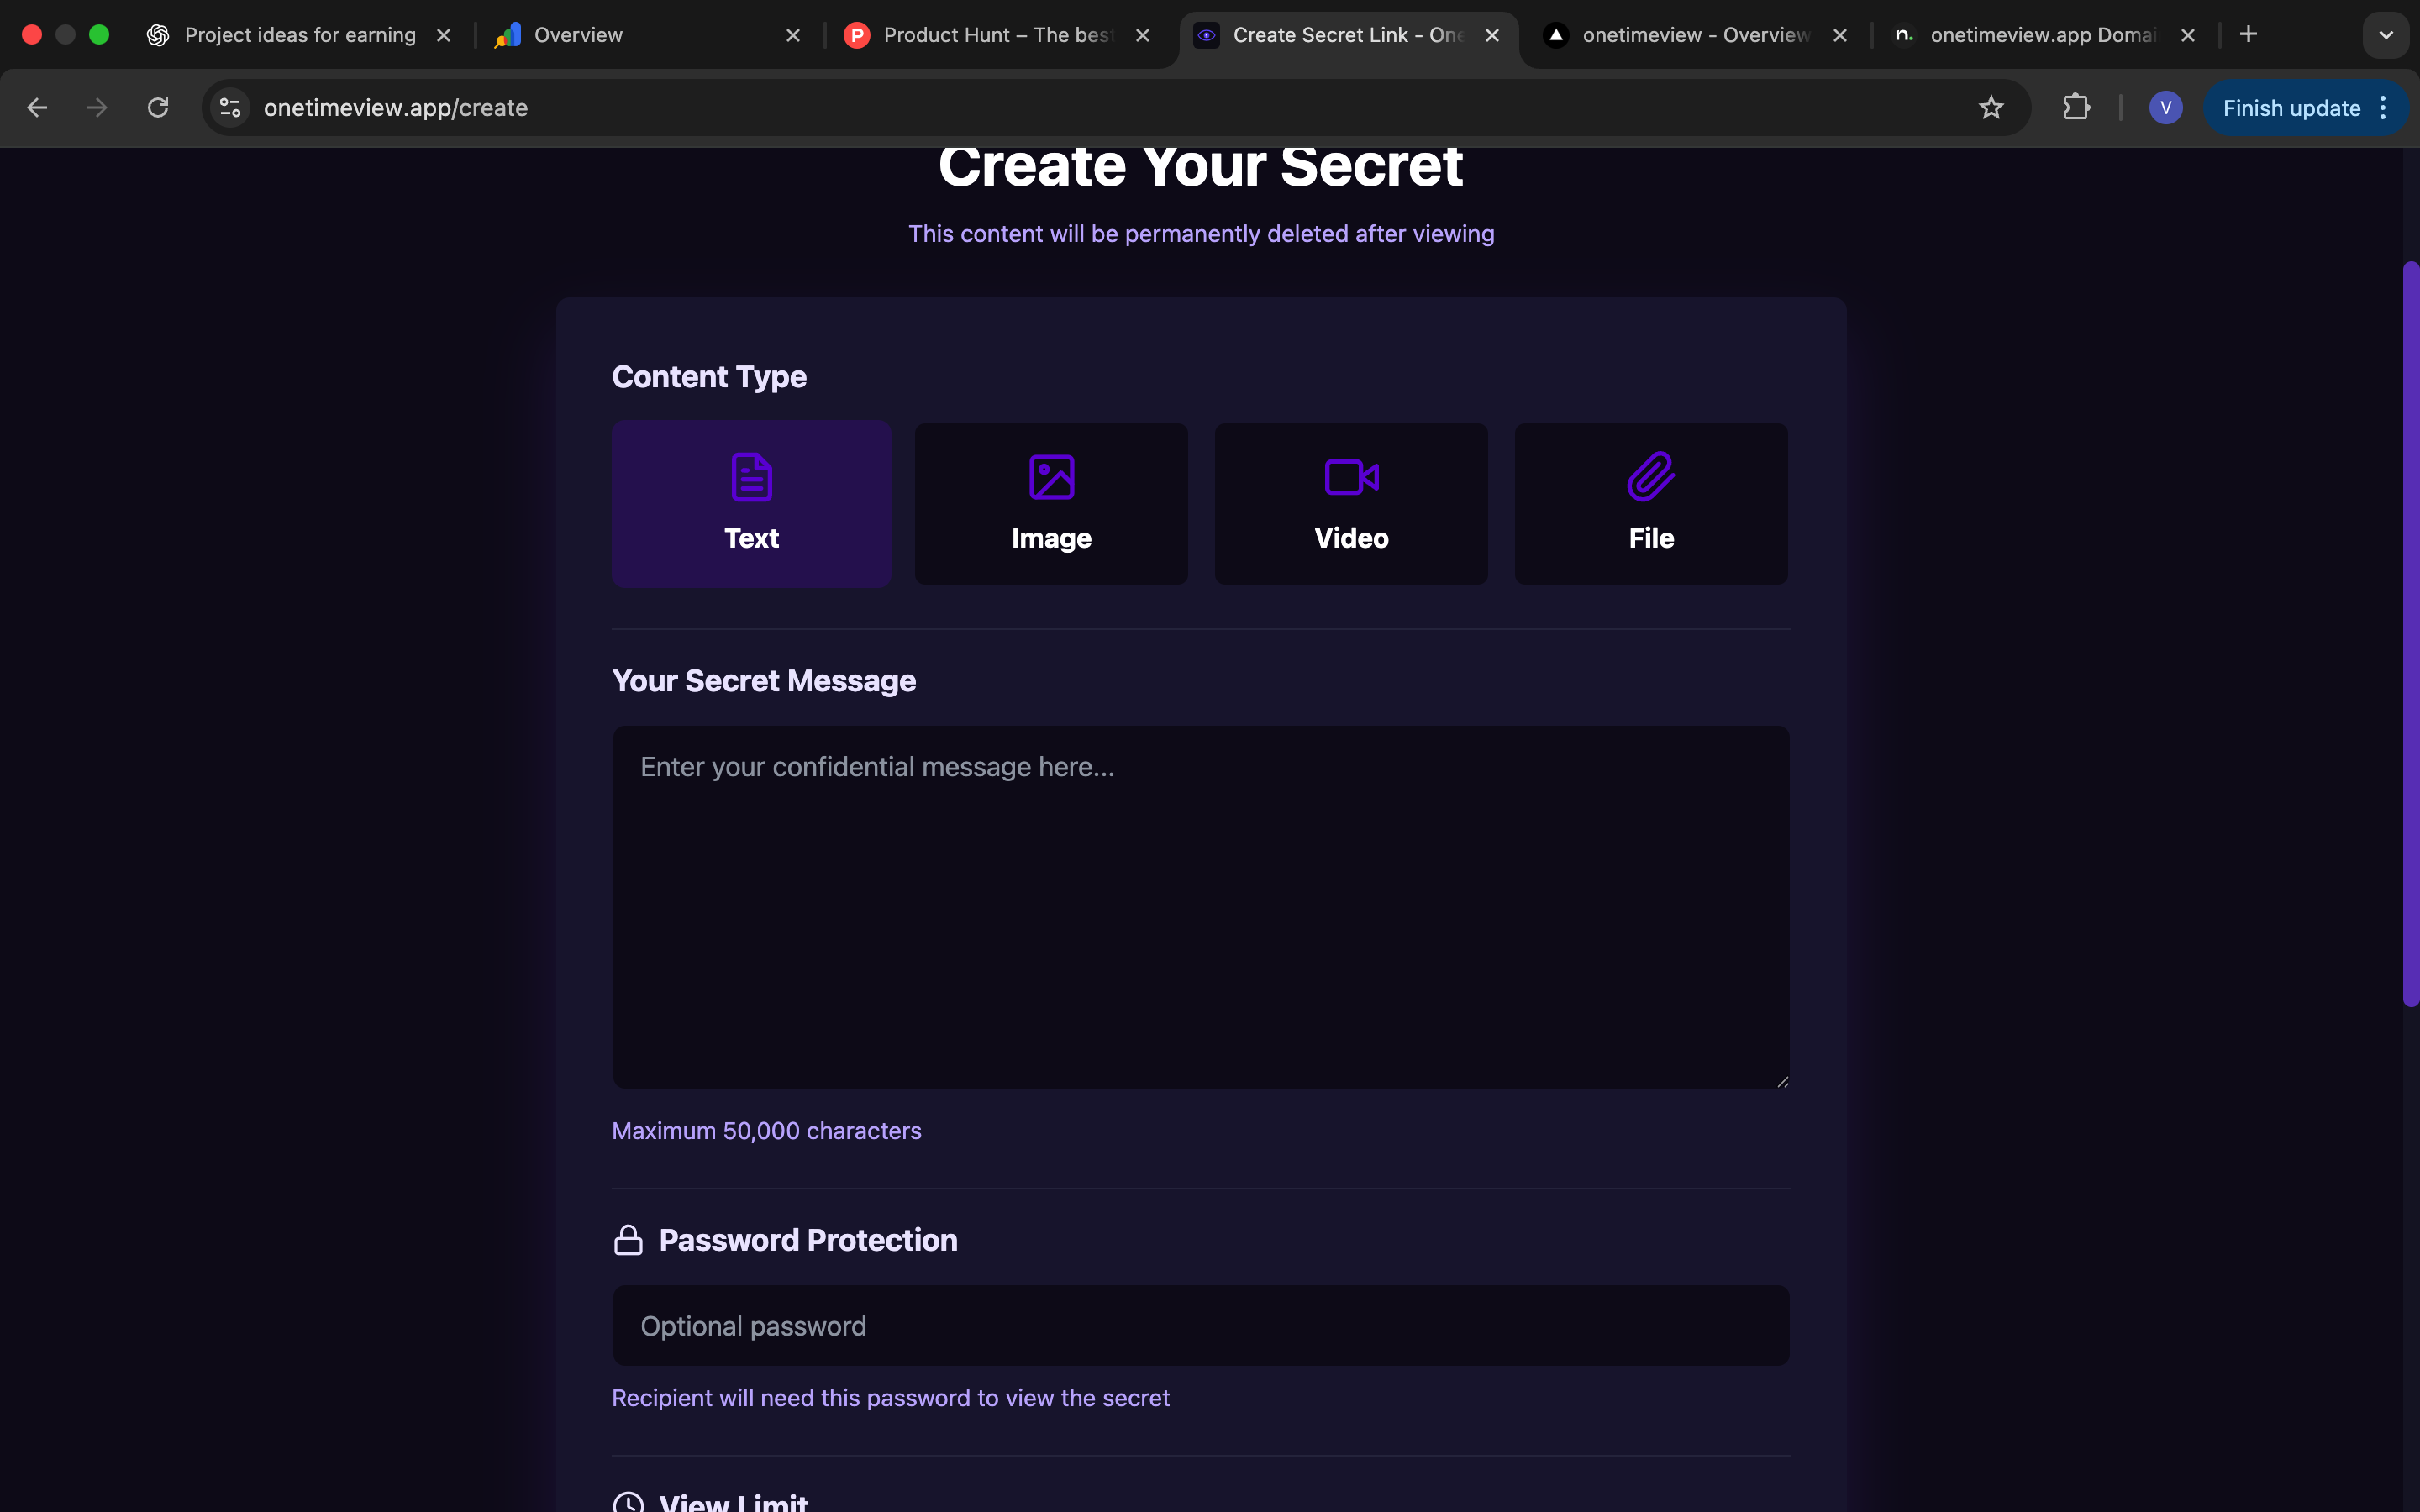This screenshot has height=1512, width=2420.
Task: Click the site information icon in address bar
Action: (x=231, y=108)
